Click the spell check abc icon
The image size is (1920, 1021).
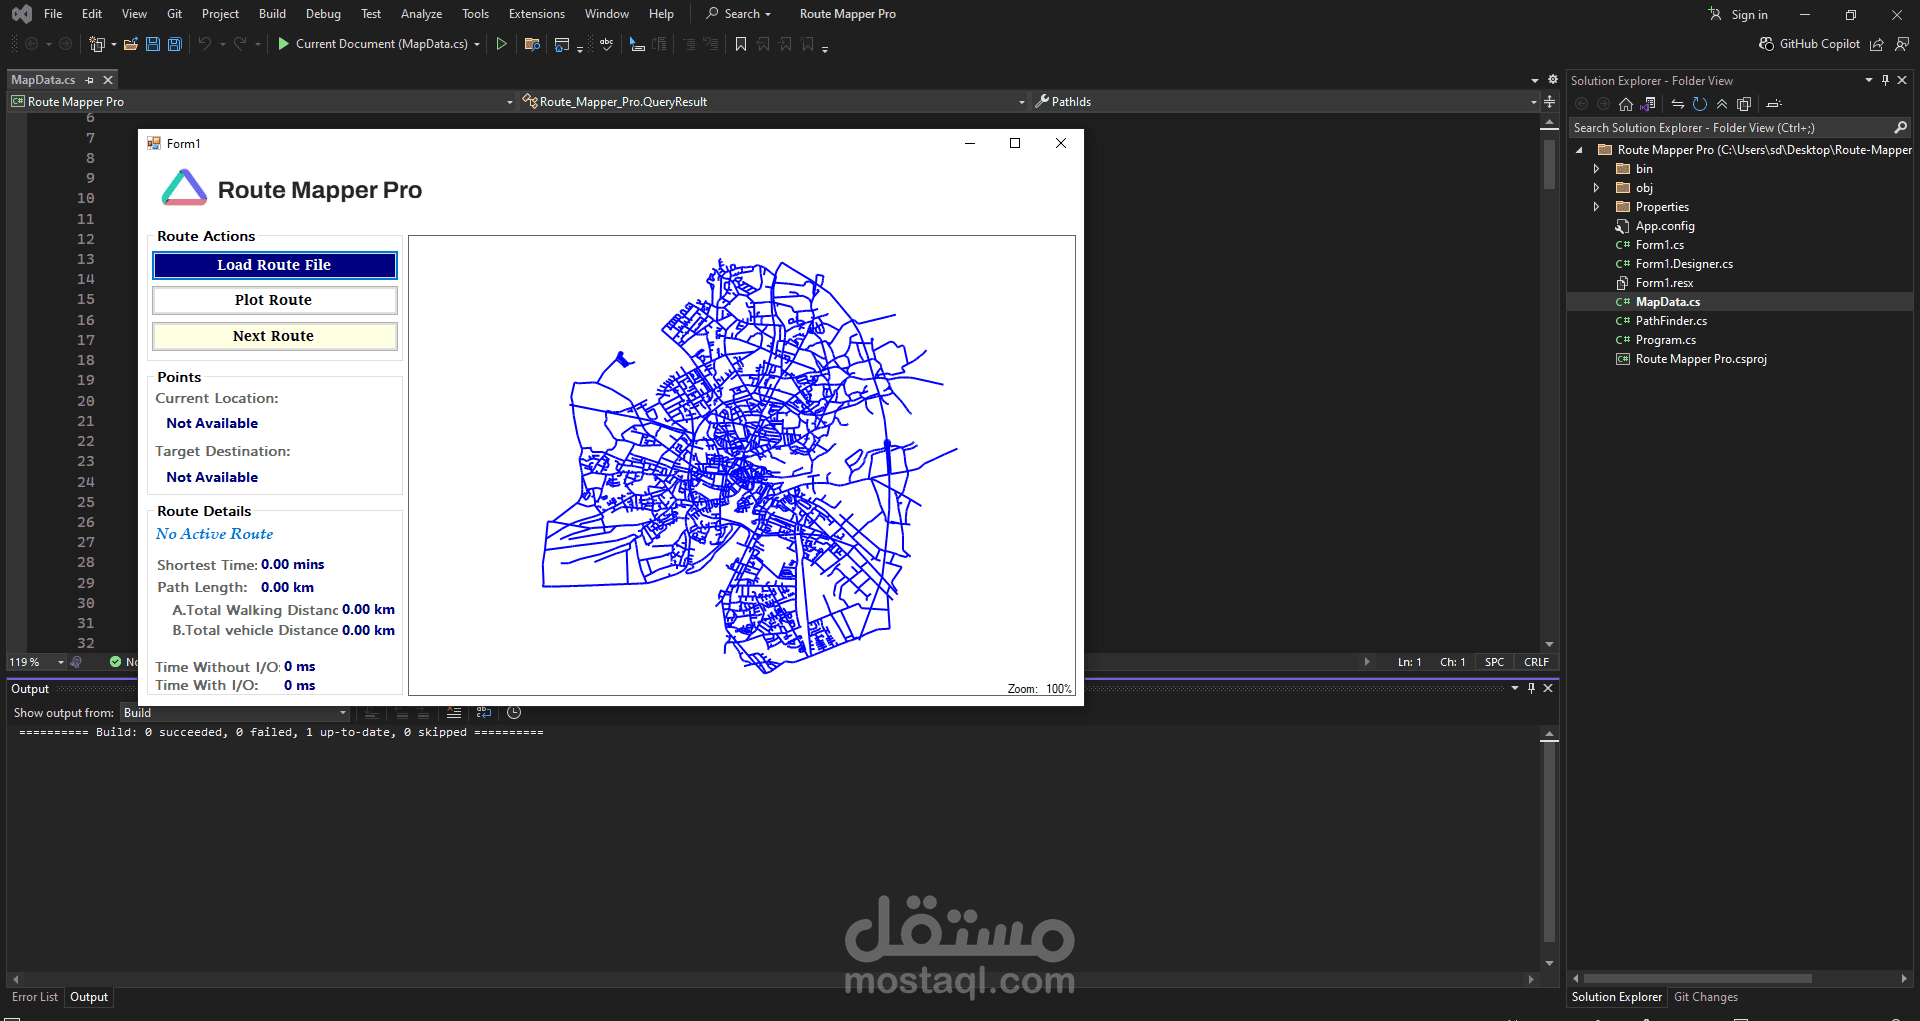[x=606, y=44]
